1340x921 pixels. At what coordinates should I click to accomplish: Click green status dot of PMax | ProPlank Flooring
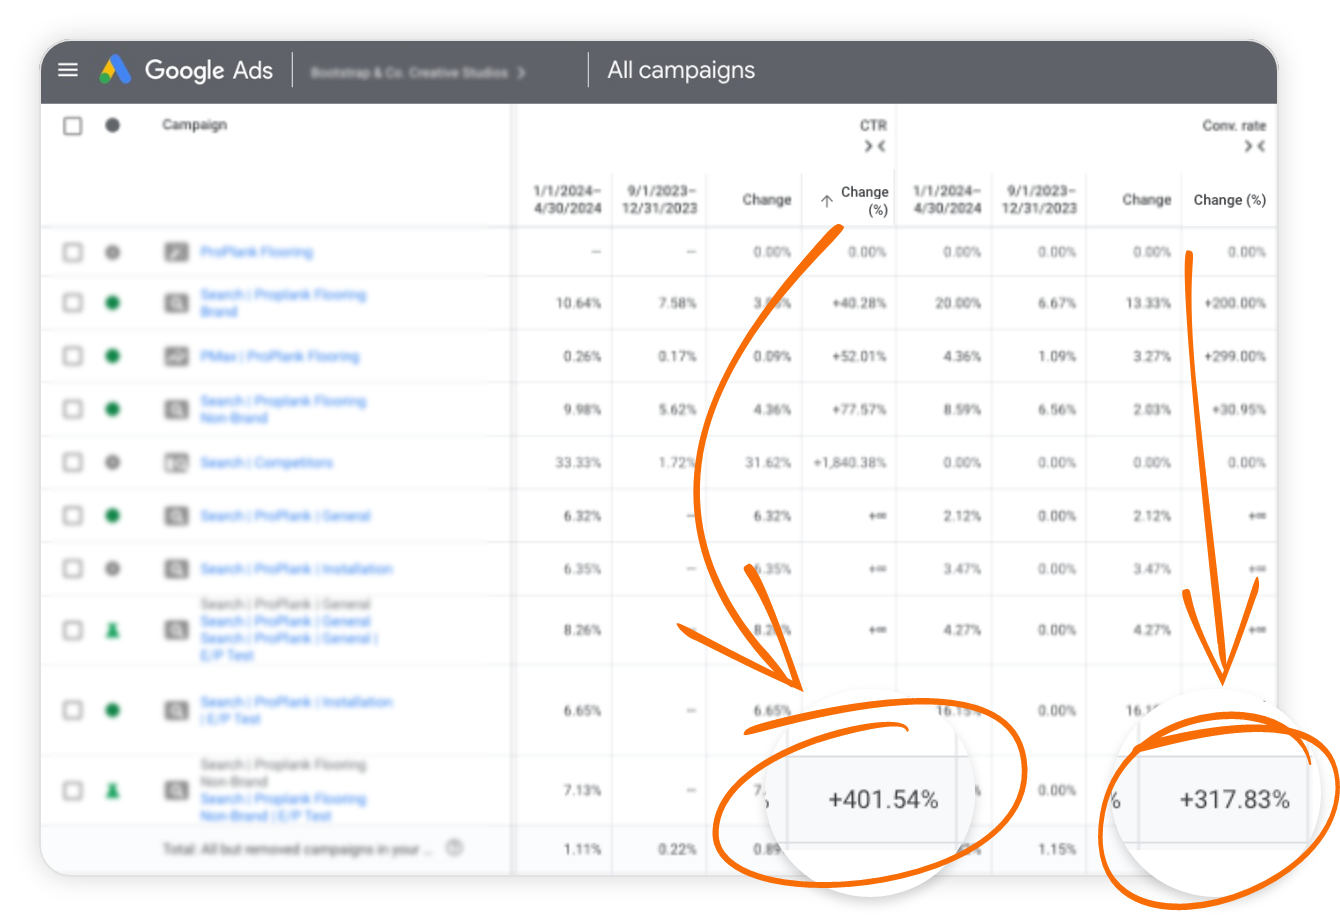[x=112, y=356]
